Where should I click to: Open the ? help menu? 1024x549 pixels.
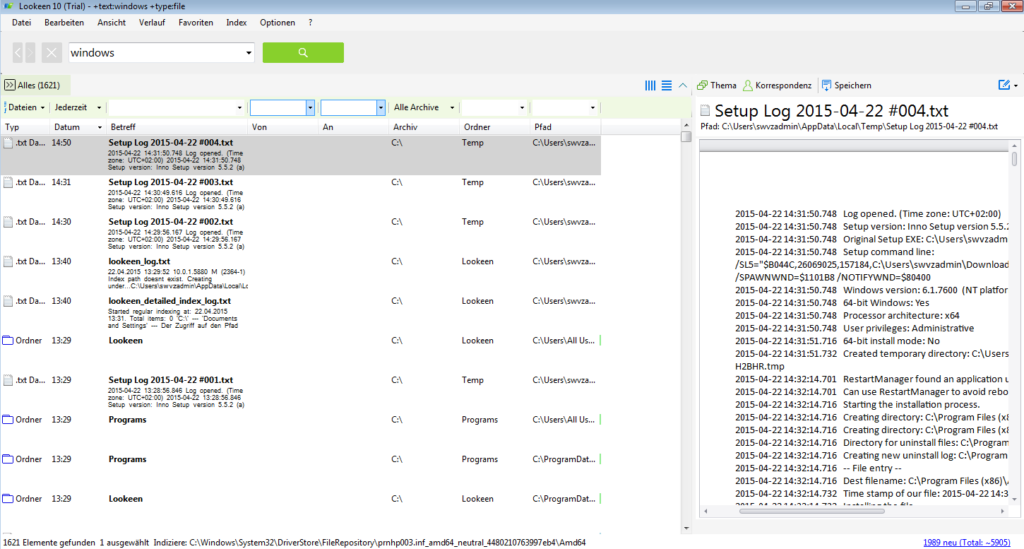(310, 23)
